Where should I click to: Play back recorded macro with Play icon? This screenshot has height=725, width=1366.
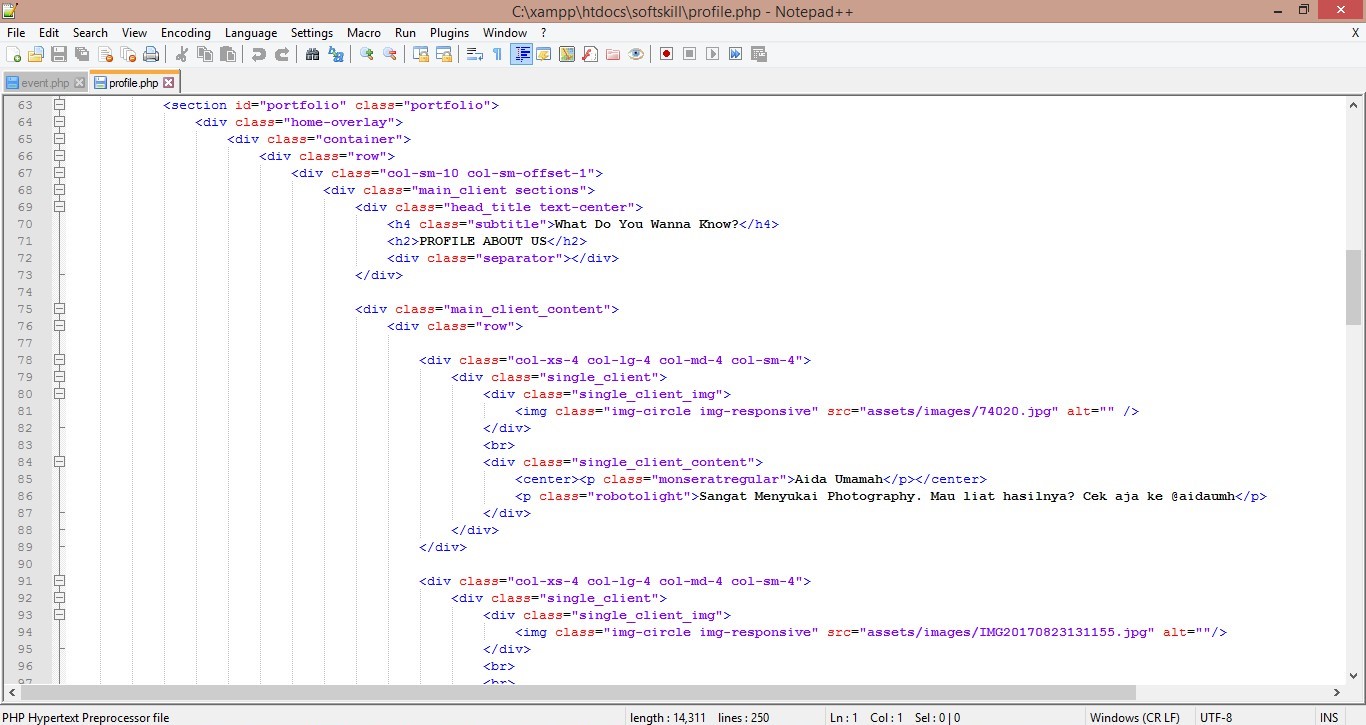[713, 54]
